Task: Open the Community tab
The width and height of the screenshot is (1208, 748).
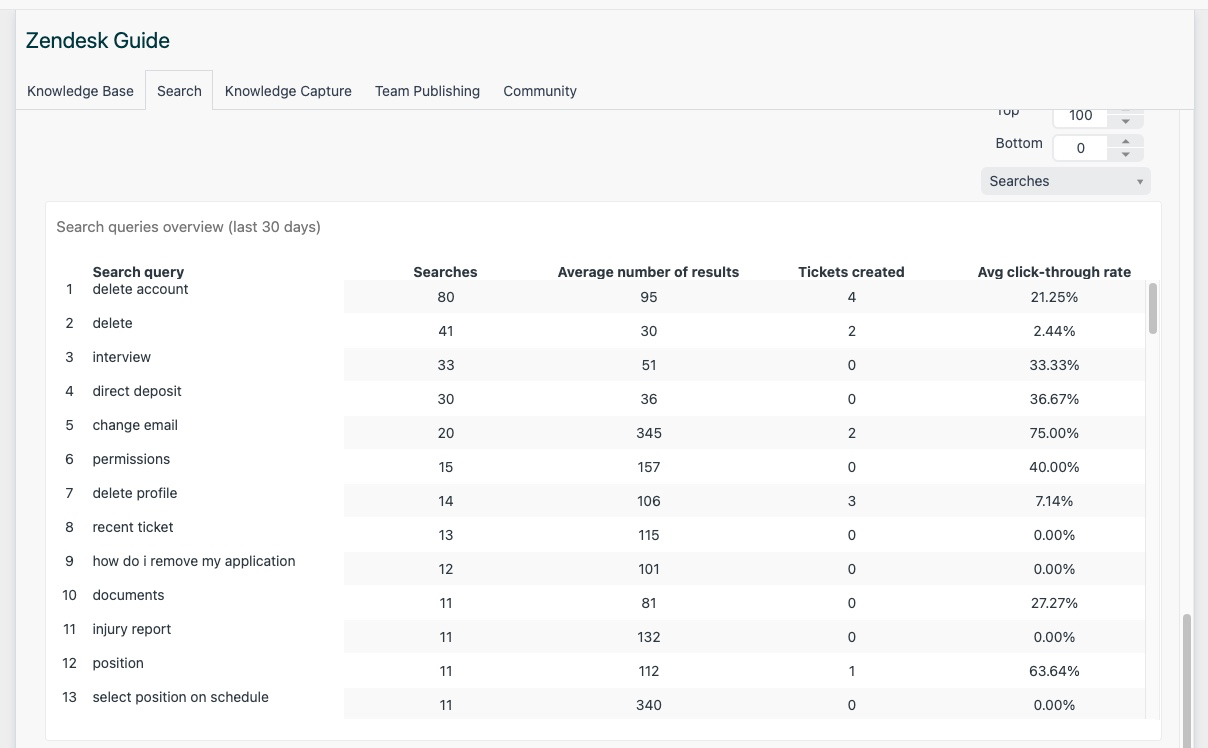Action: pyautogui.click(x=540, y=91)
